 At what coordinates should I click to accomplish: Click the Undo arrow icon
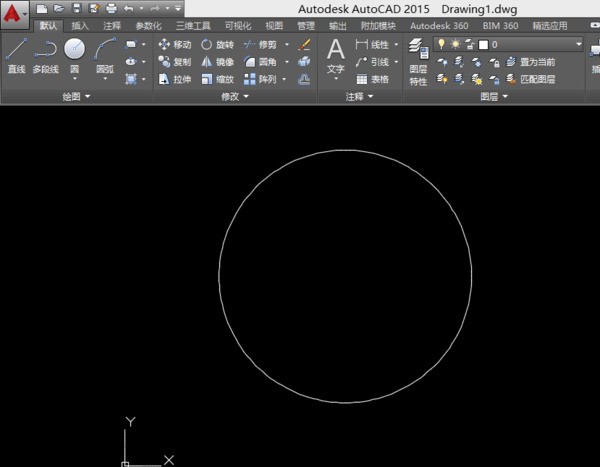click(x=129, y=8)
